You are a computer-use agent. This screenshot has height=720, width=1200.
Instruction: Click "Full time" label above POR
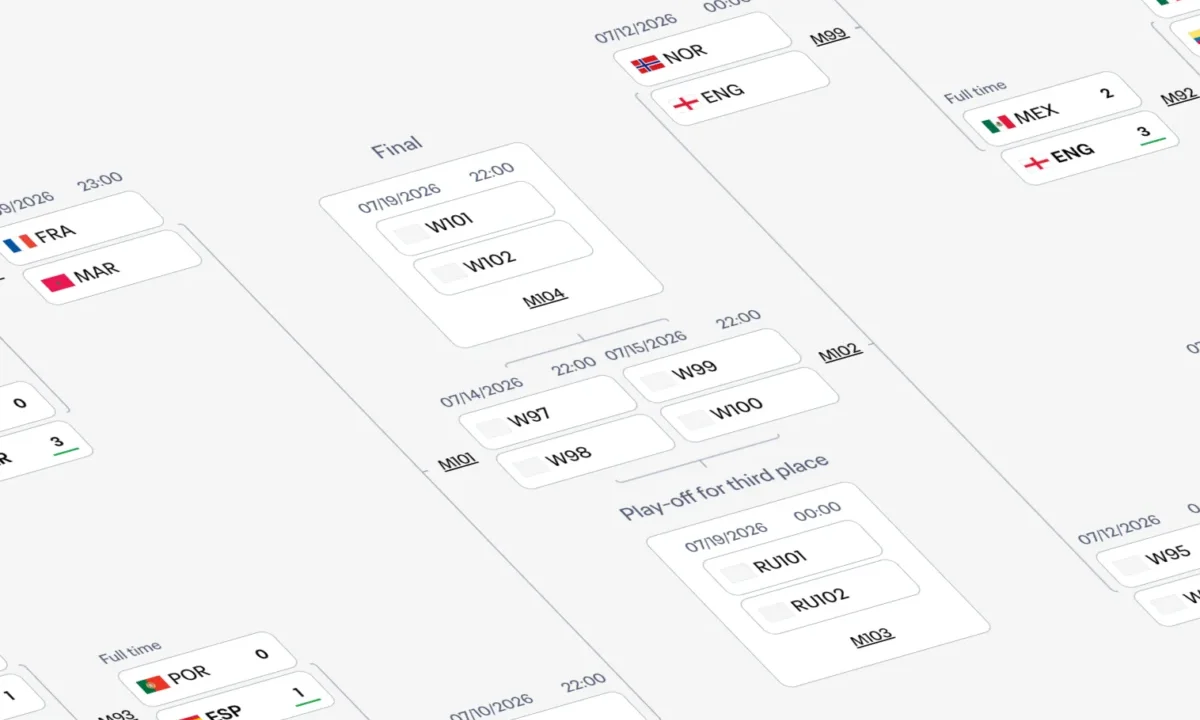click(130, 652)
